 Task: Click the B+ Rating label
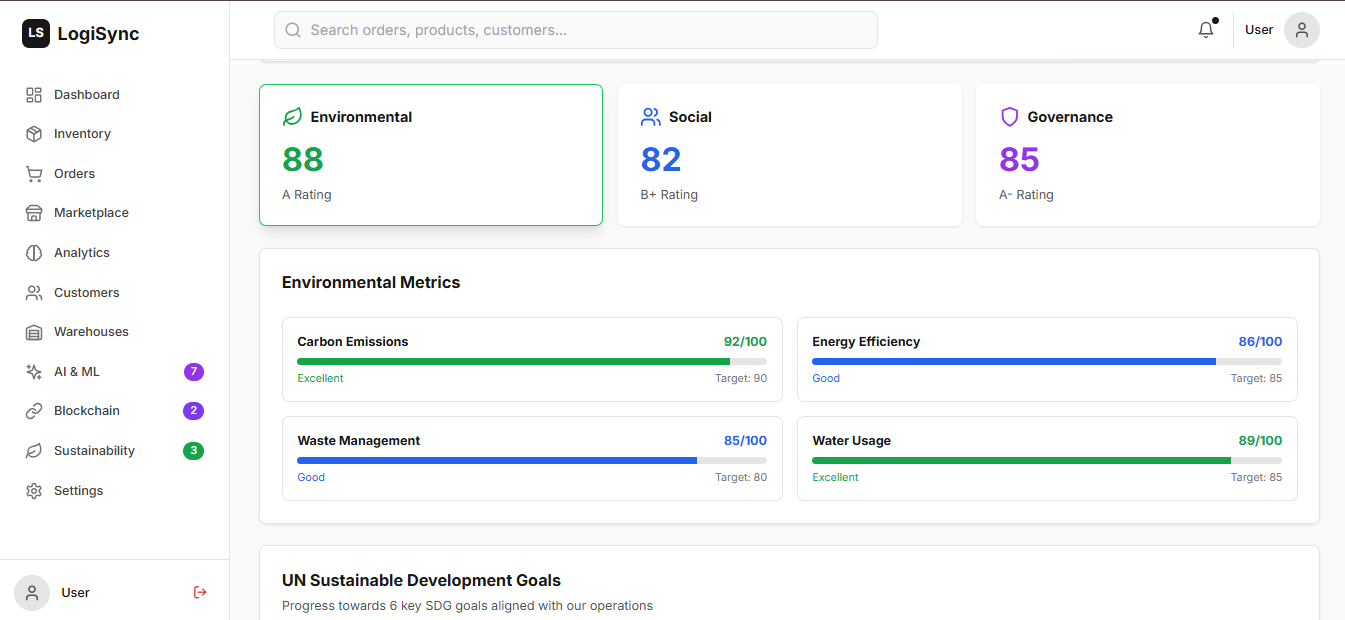[669, 195]
